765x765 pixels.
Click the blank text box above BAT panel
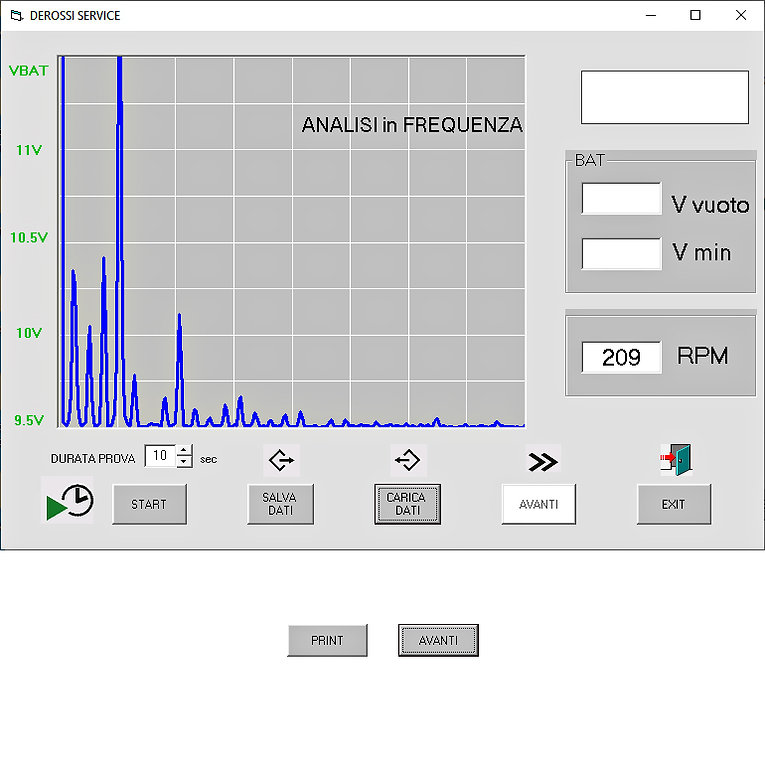[x=664, y=97]
